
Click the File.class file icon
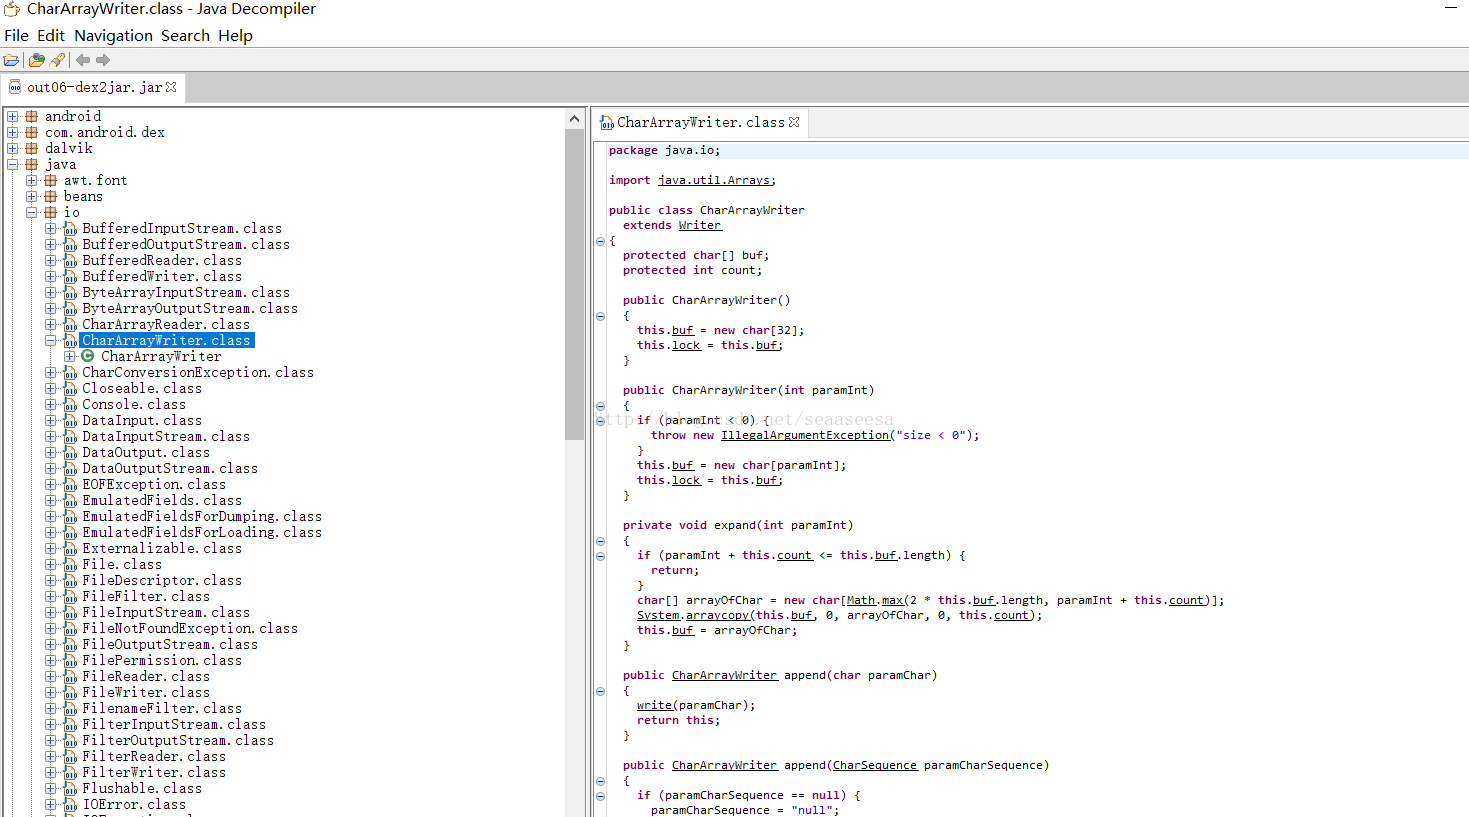pos(70,564)
